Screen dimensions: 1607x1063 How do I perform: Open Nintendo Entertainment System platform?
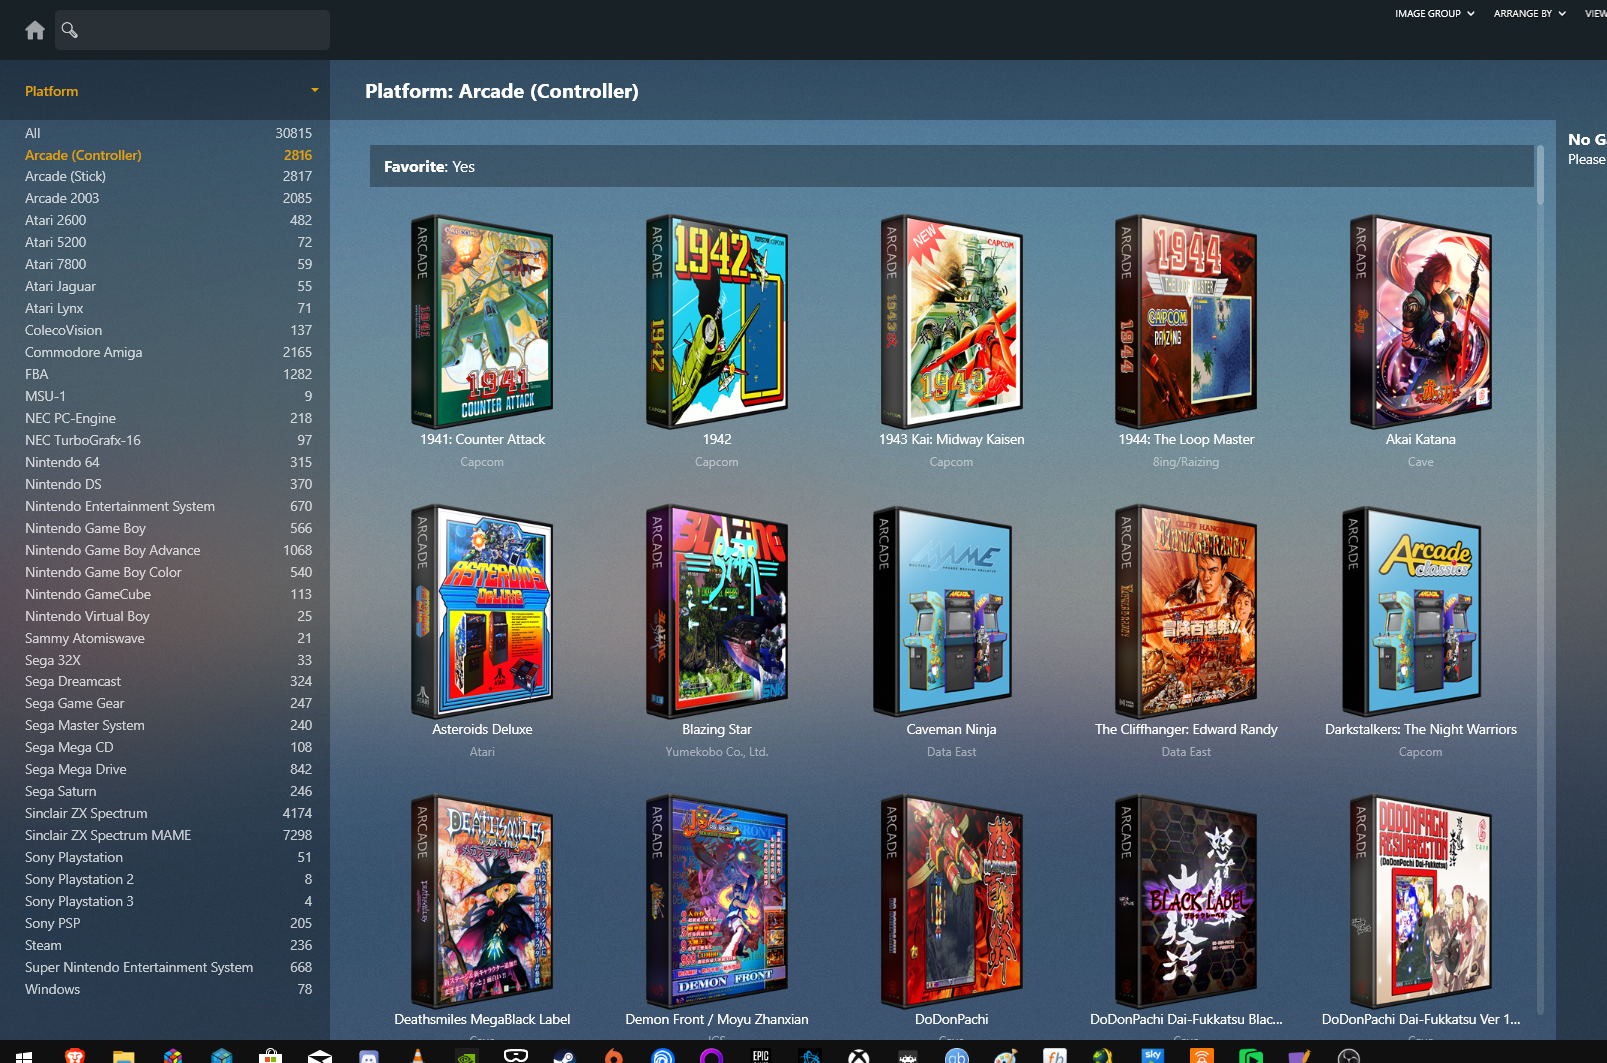click(x=168, y=506)
